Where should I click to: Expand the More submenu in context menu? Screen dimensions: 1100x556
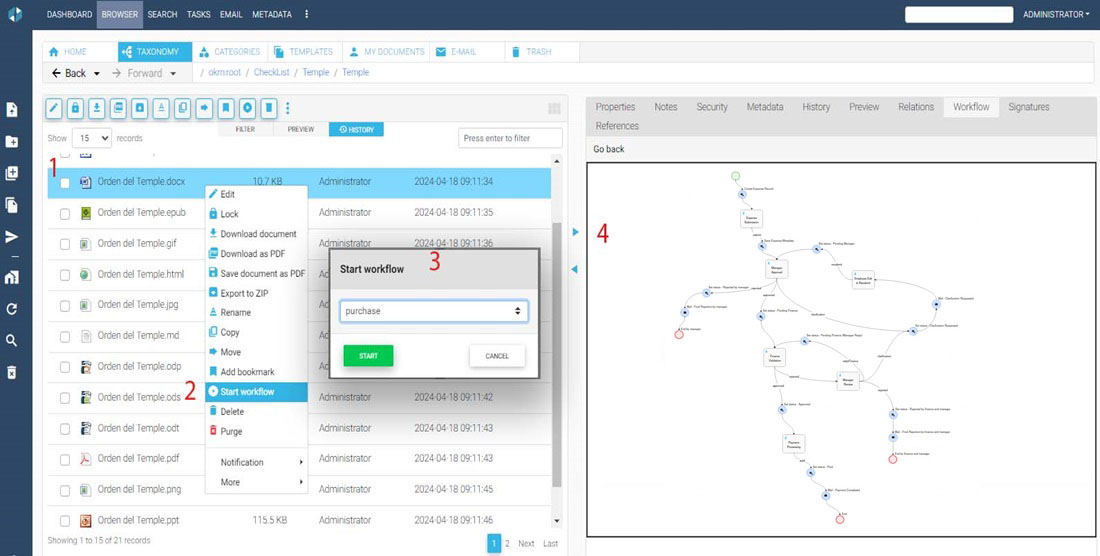[x=256, y=482]
